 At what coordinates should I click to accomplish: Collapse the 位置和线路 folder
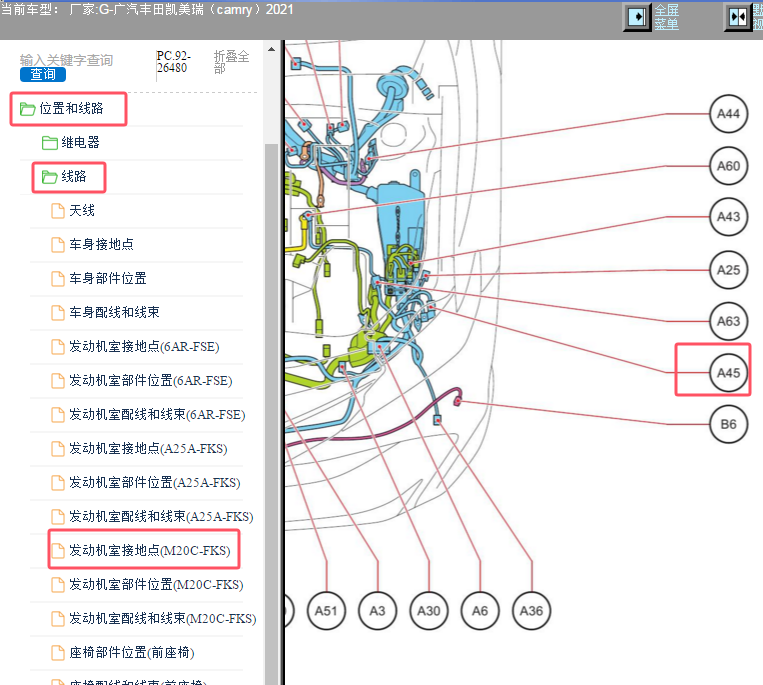pos(71,108)
